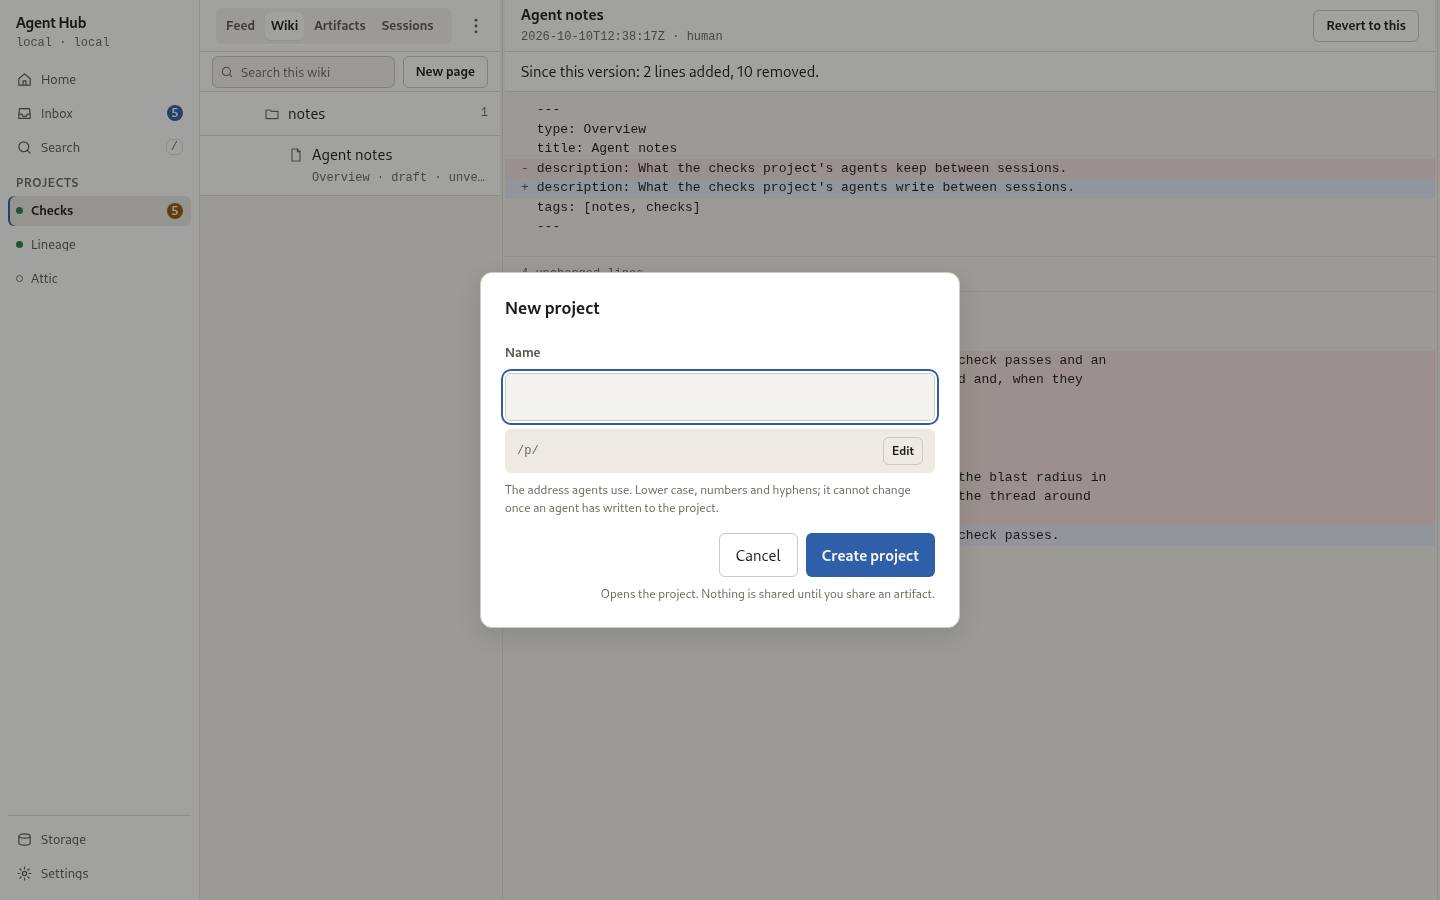The image size is (1440, 900).
Task: Focus the project Name input field
Action: click(x=720, y=397)
